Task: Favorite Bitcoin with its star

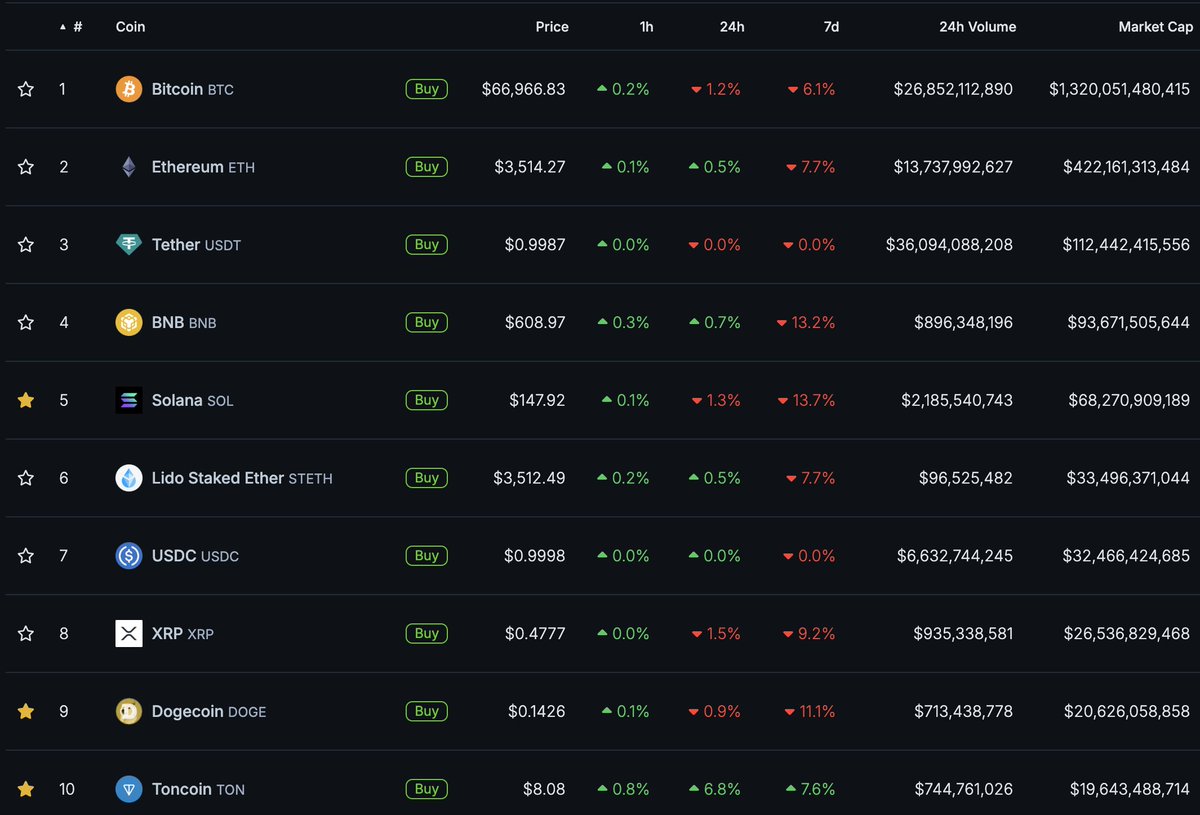Action: (x=26, y=89)
